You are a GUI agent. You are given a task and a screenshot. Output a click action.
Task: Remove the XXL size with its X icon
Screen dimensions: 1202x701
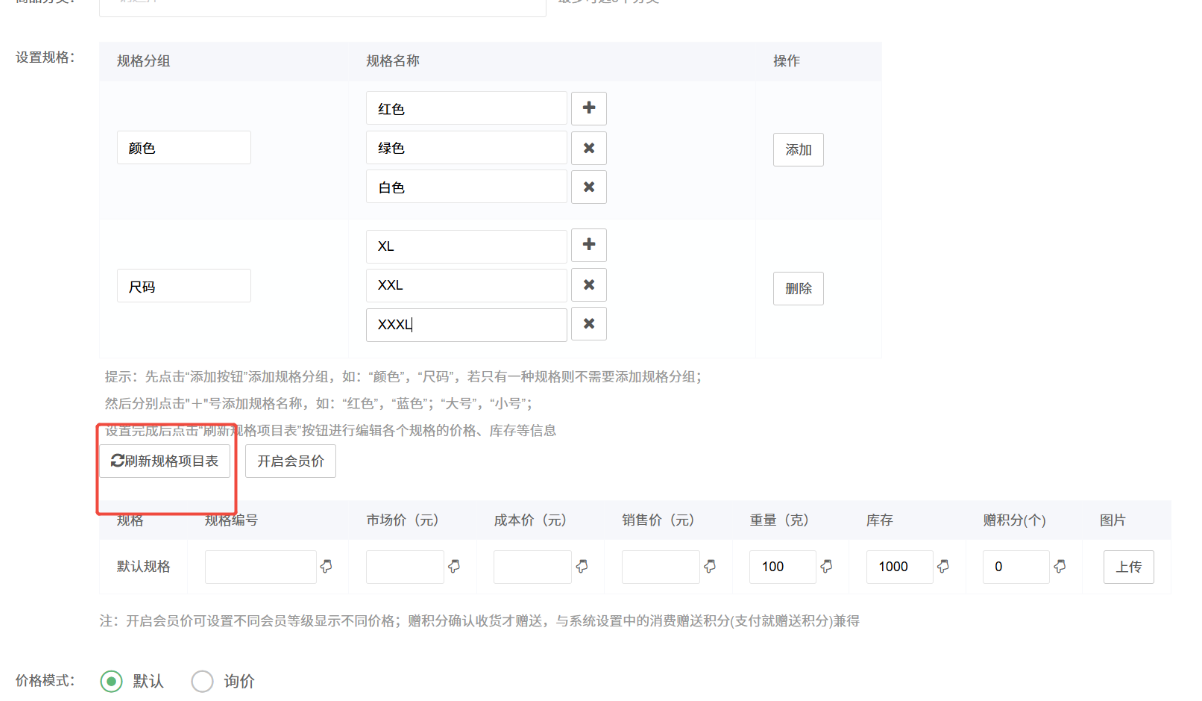click(588, 285)
